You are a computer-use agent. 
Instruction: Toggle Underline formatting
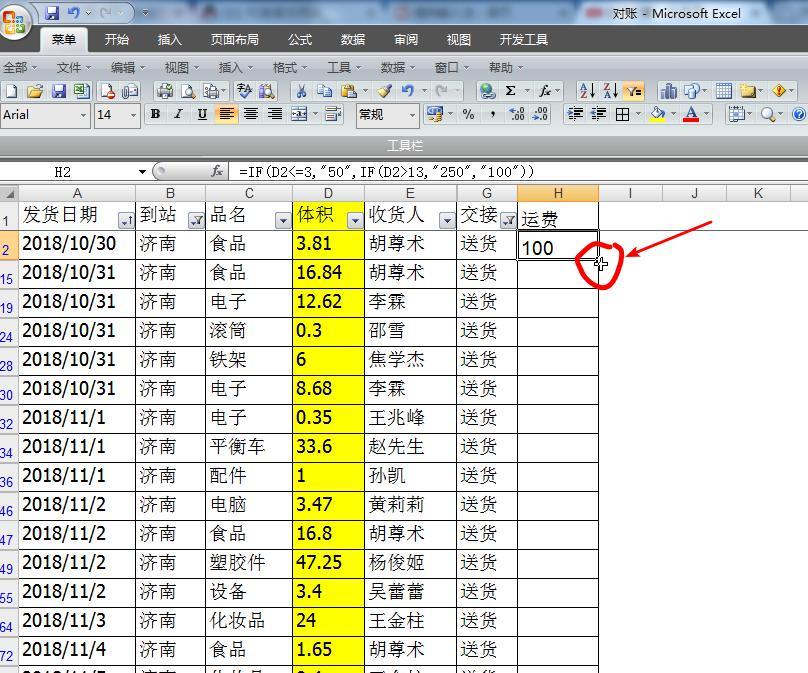click(x=203, y=114)
